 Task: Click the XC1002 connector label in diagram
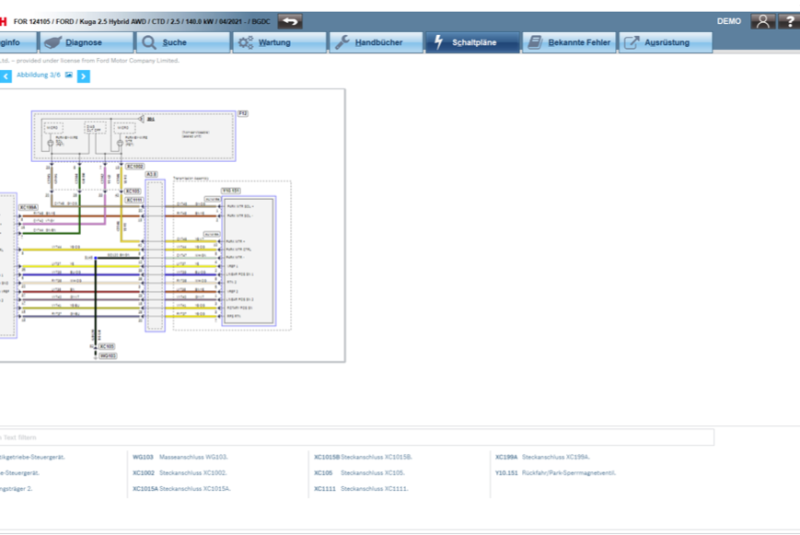click(135, 166)
